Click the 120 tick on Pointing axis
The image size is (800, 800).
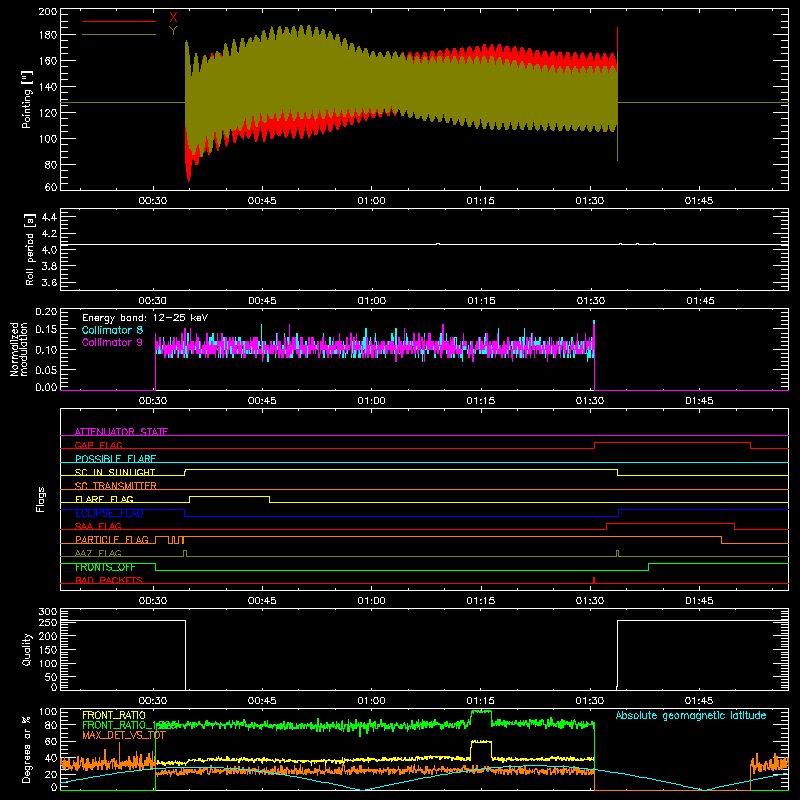coord(48,113)
